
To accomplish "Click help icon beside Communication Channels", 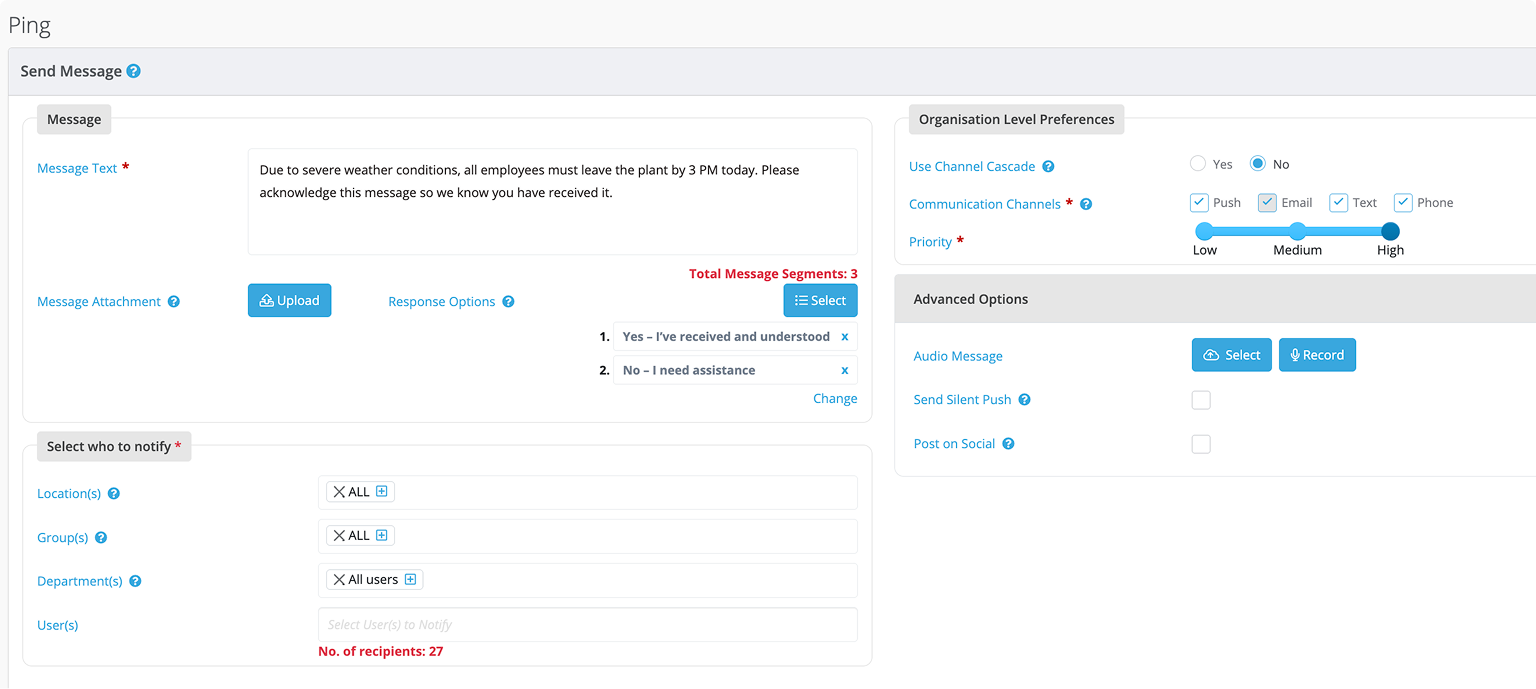I will (1086, 204).
